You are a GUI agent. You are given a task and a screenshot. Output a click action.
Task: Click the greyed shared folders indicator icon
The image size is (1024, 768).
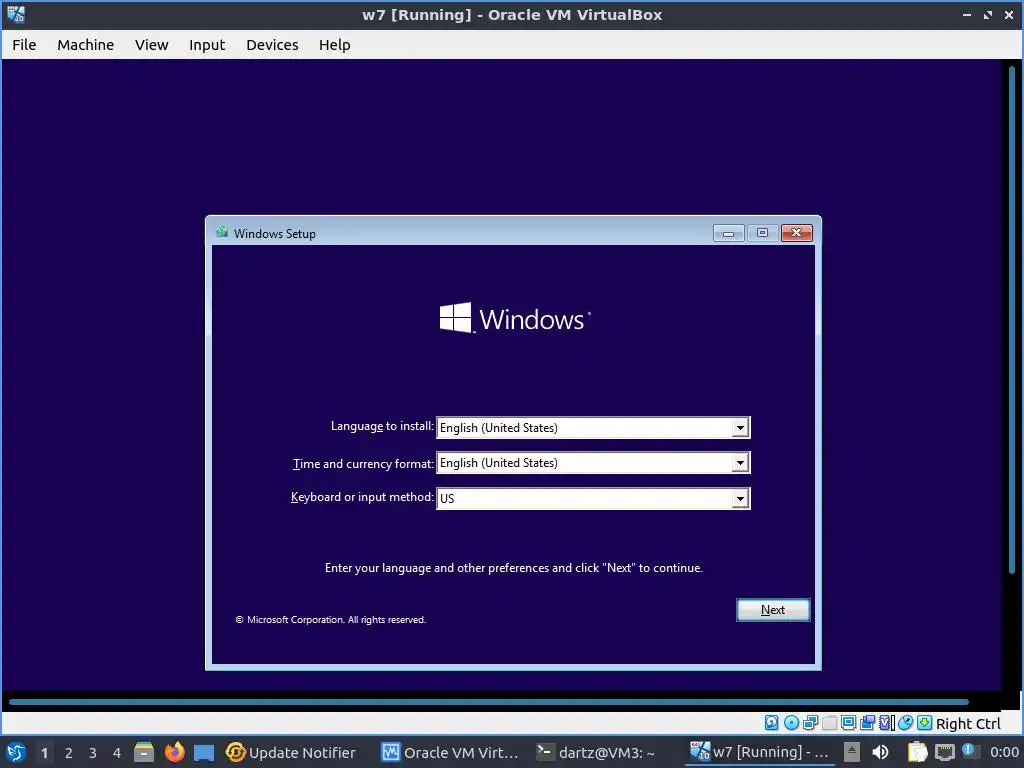tap(829, 723)
